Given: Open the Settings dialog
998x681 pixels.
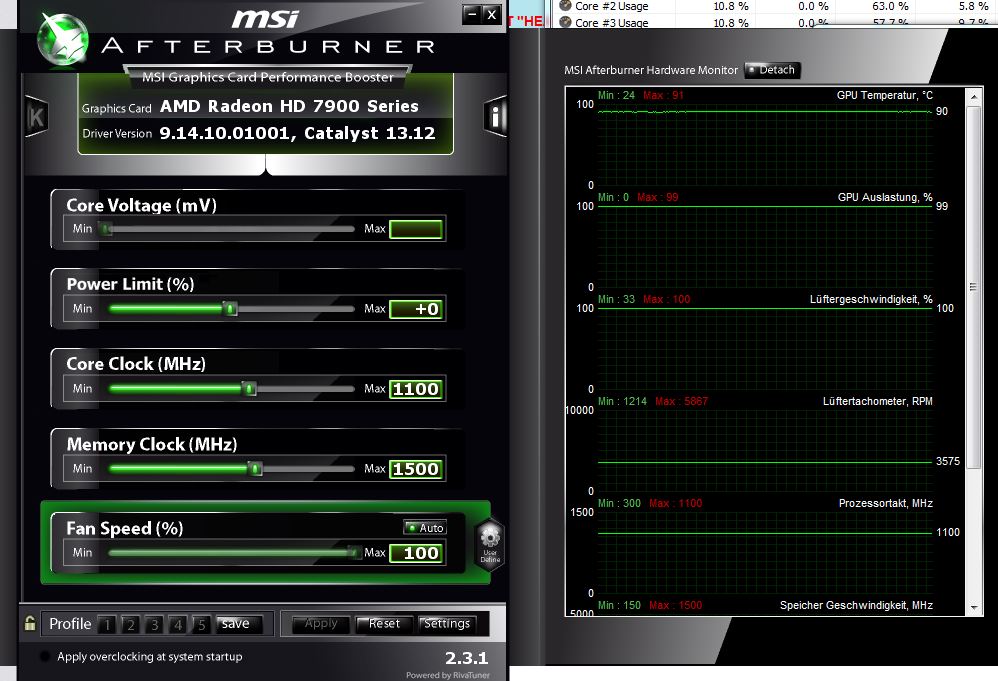Looking at the screenshot, I should [x=447, y=624].
